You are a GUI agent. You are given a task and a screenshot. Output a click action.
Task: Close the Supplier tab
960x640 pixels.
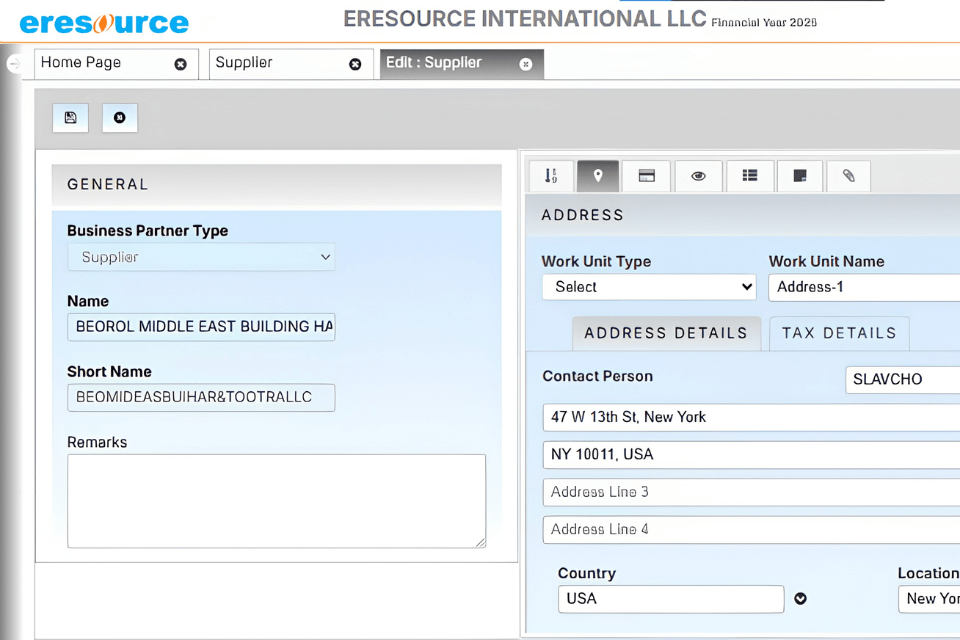(355, 64)
